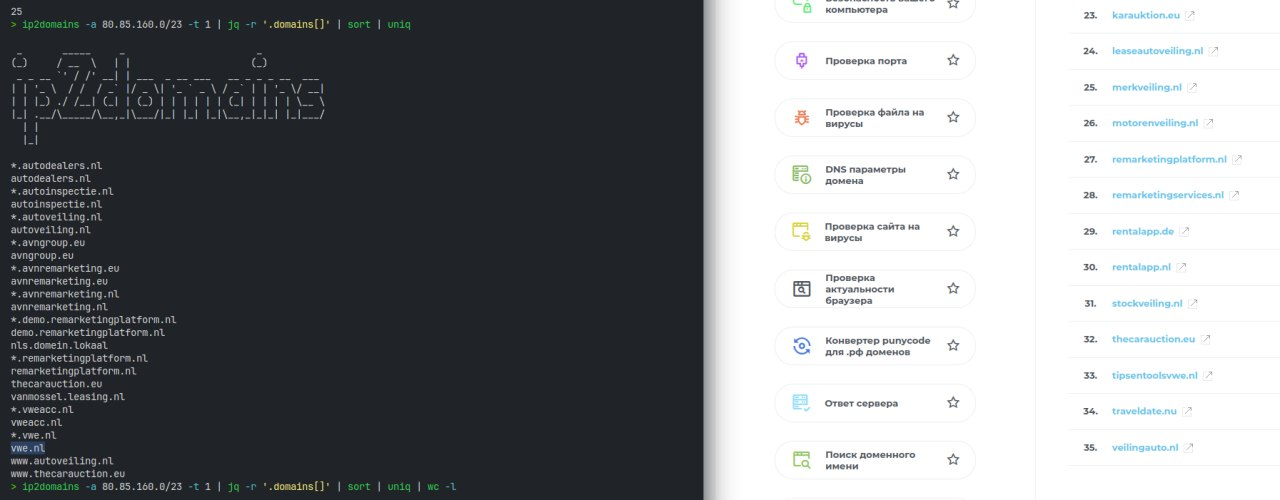Mark 'Проверка сайта на вирусы' as favorite
This screenshot has height=500, width=1280.
click(953, 231)
